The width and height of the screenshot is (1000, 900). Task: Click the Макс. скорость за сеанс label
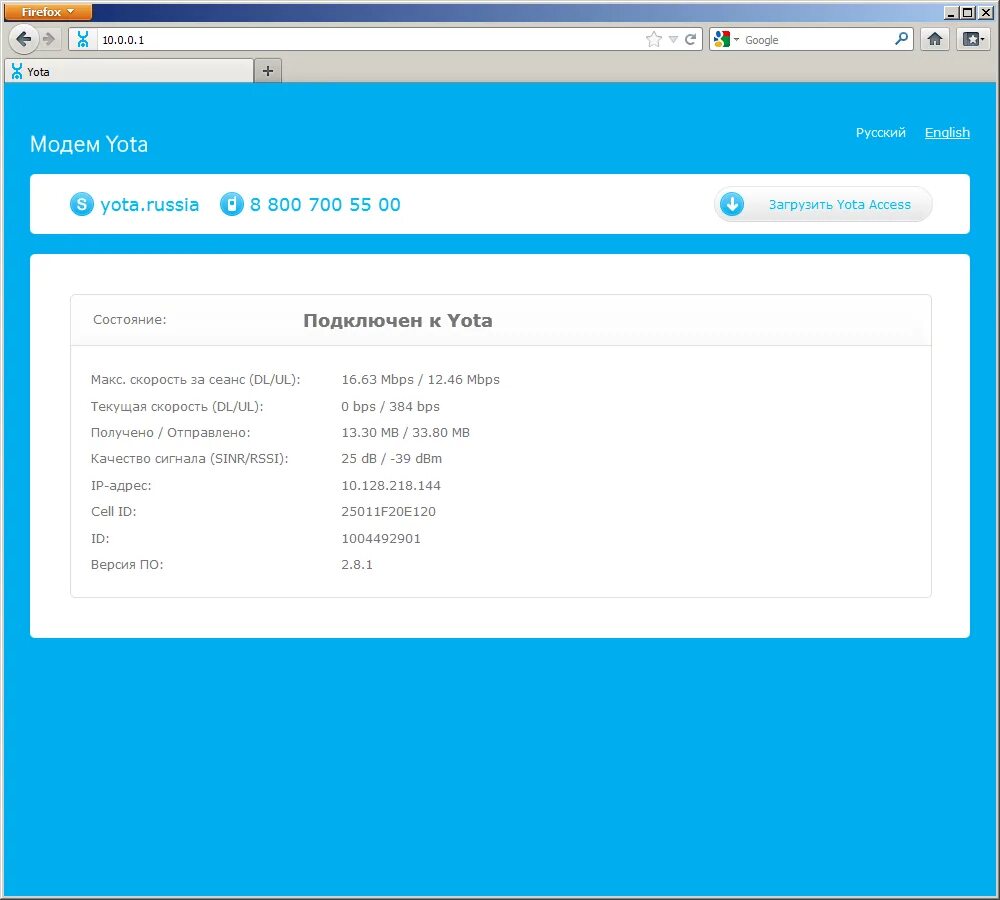tap(195, 380)
